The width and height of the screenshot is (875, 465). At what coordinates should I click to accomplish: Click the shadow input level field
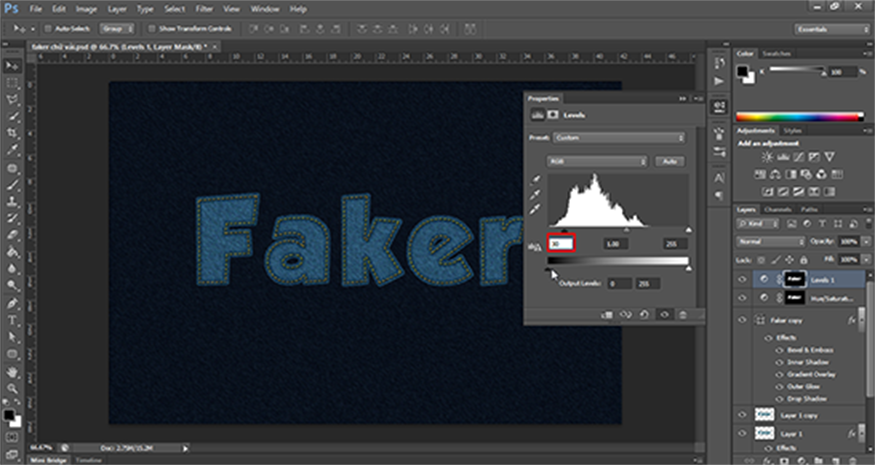point(562,243)
